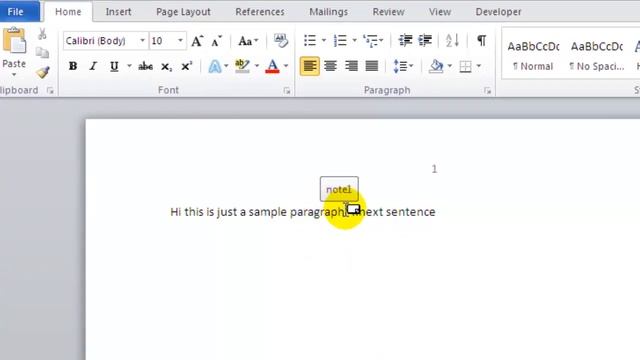Open the Mailings ribbon tab
Image resolution: width=640 pixels, height=360 pixels.
point(328,12)
